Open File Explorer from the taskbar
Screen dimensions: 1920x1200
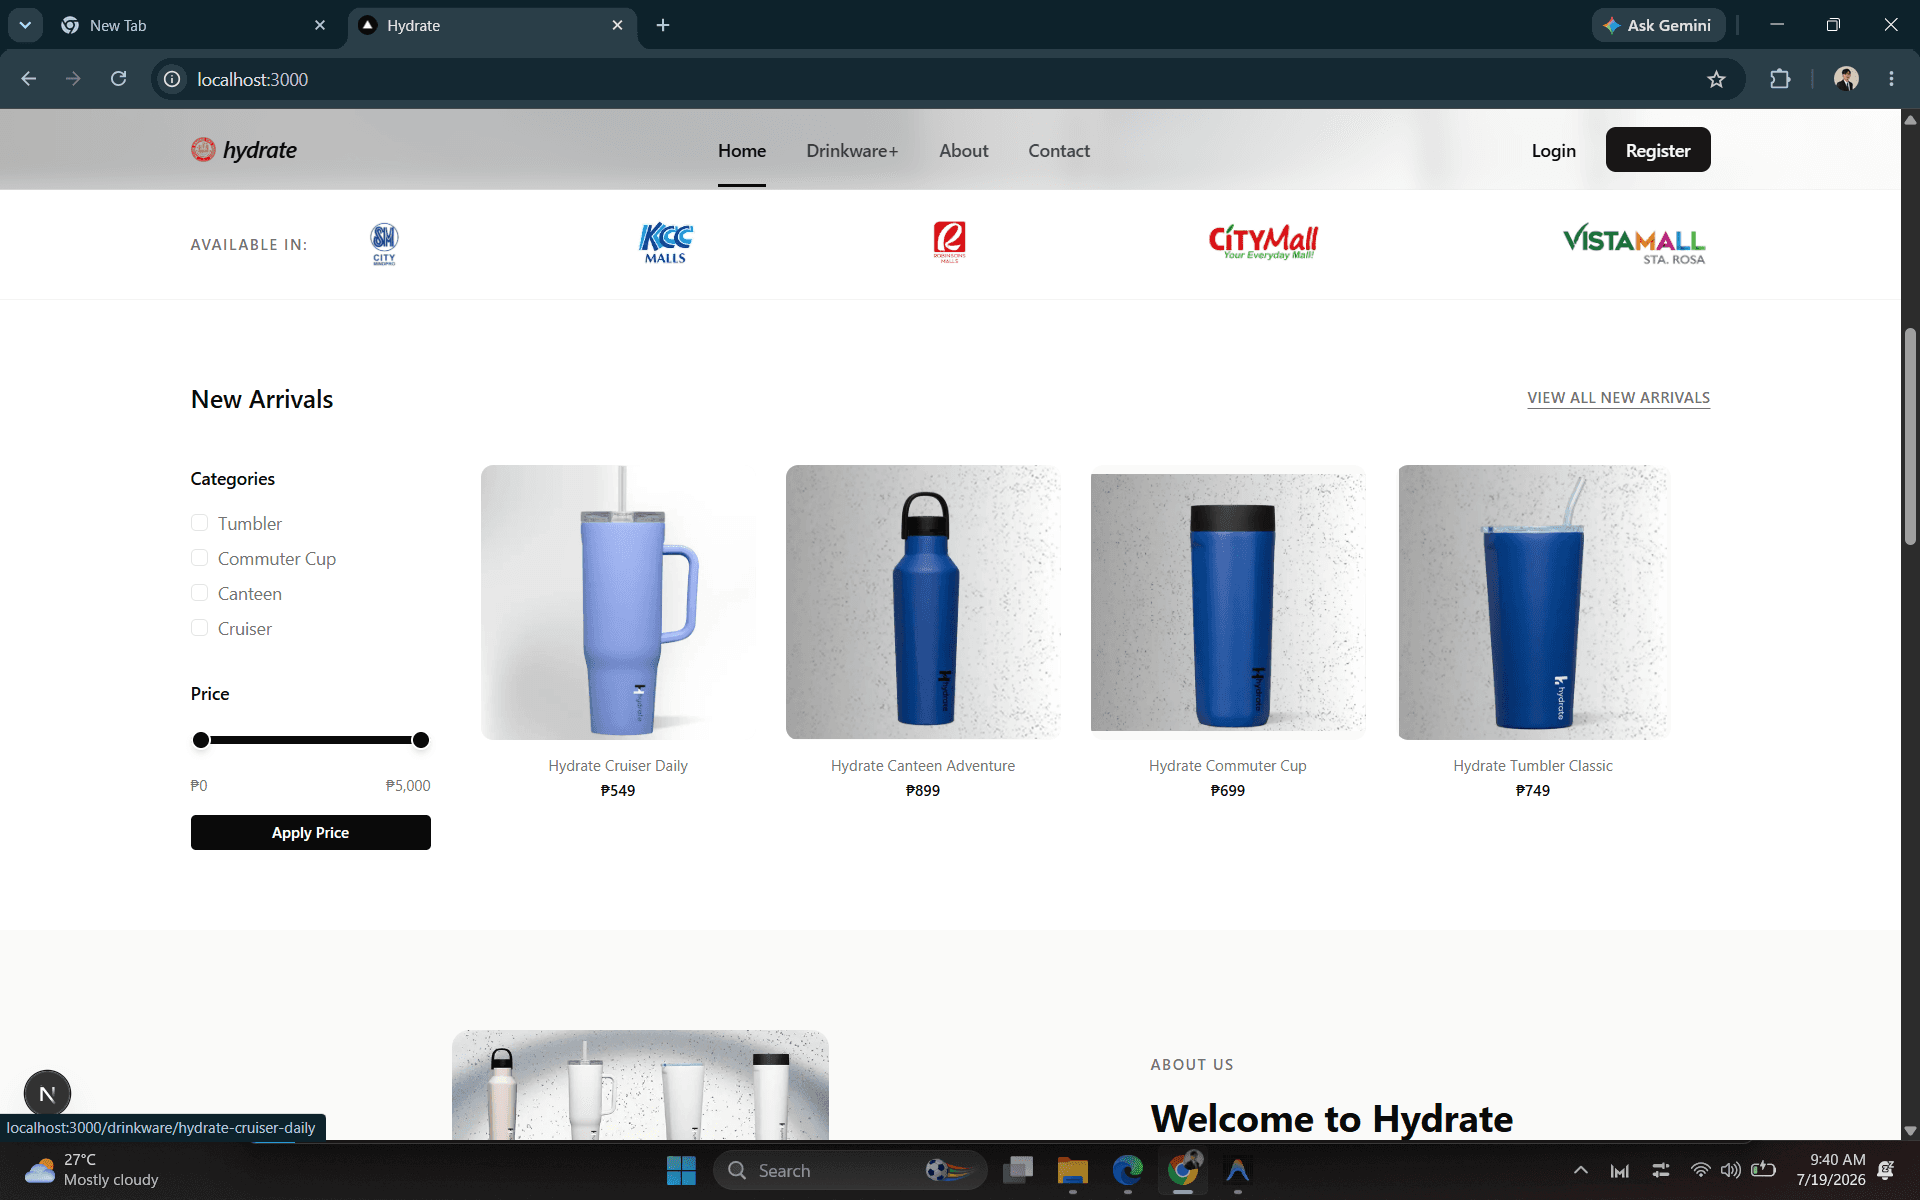1072,1170
